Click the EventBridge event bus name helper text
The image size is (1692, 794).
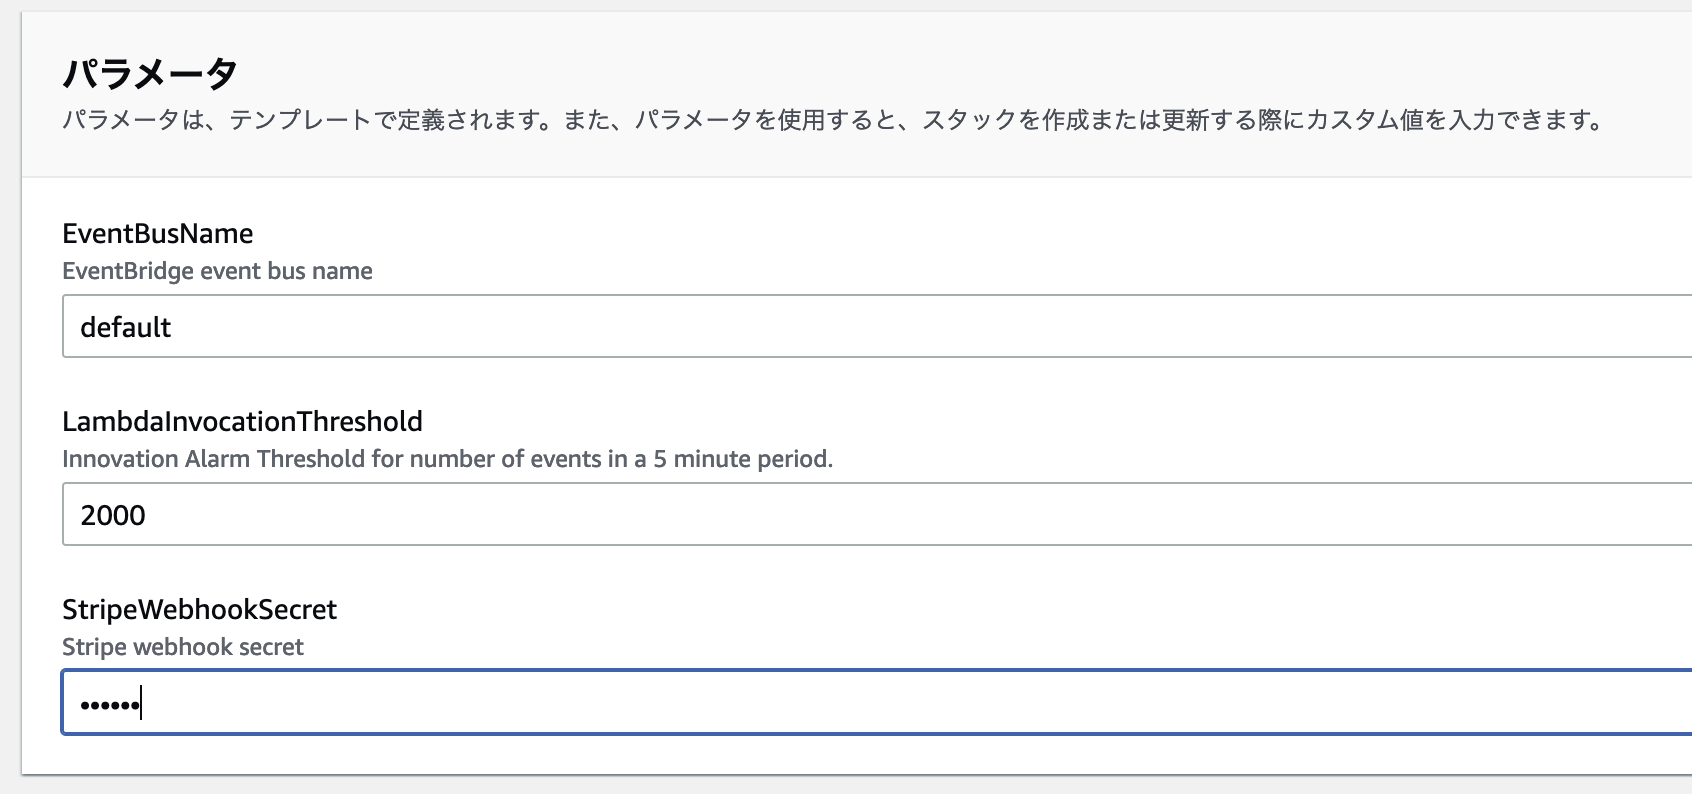click(x=217, y=271)
